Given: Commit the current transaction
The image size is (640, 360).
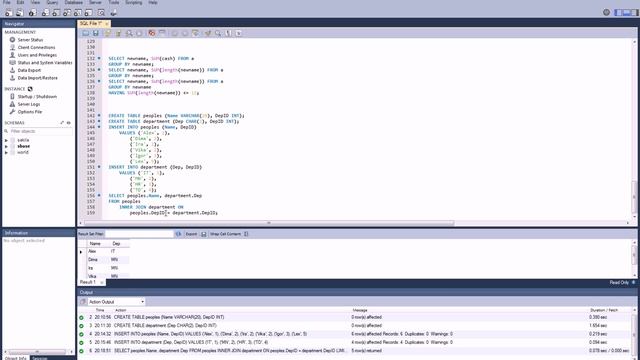Looking at the screenshot, I should tap(175, 33).
